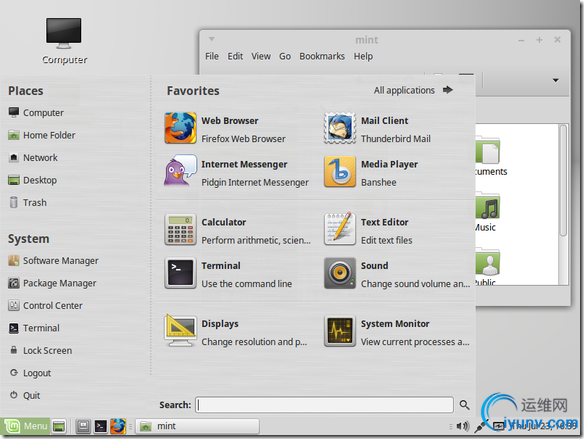This screenshot has width=584, height=439.
Task: Open Bookmarks menu in mint window
Action: point(322,56)
